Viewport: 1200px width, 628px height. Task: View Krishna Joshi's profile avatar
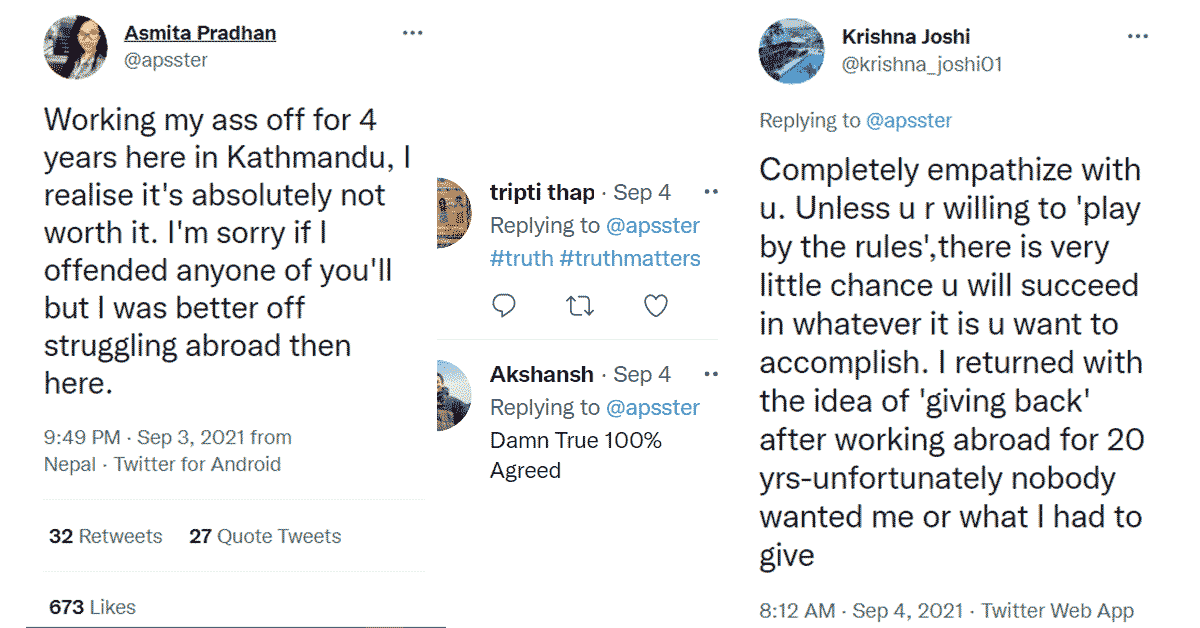791,51
